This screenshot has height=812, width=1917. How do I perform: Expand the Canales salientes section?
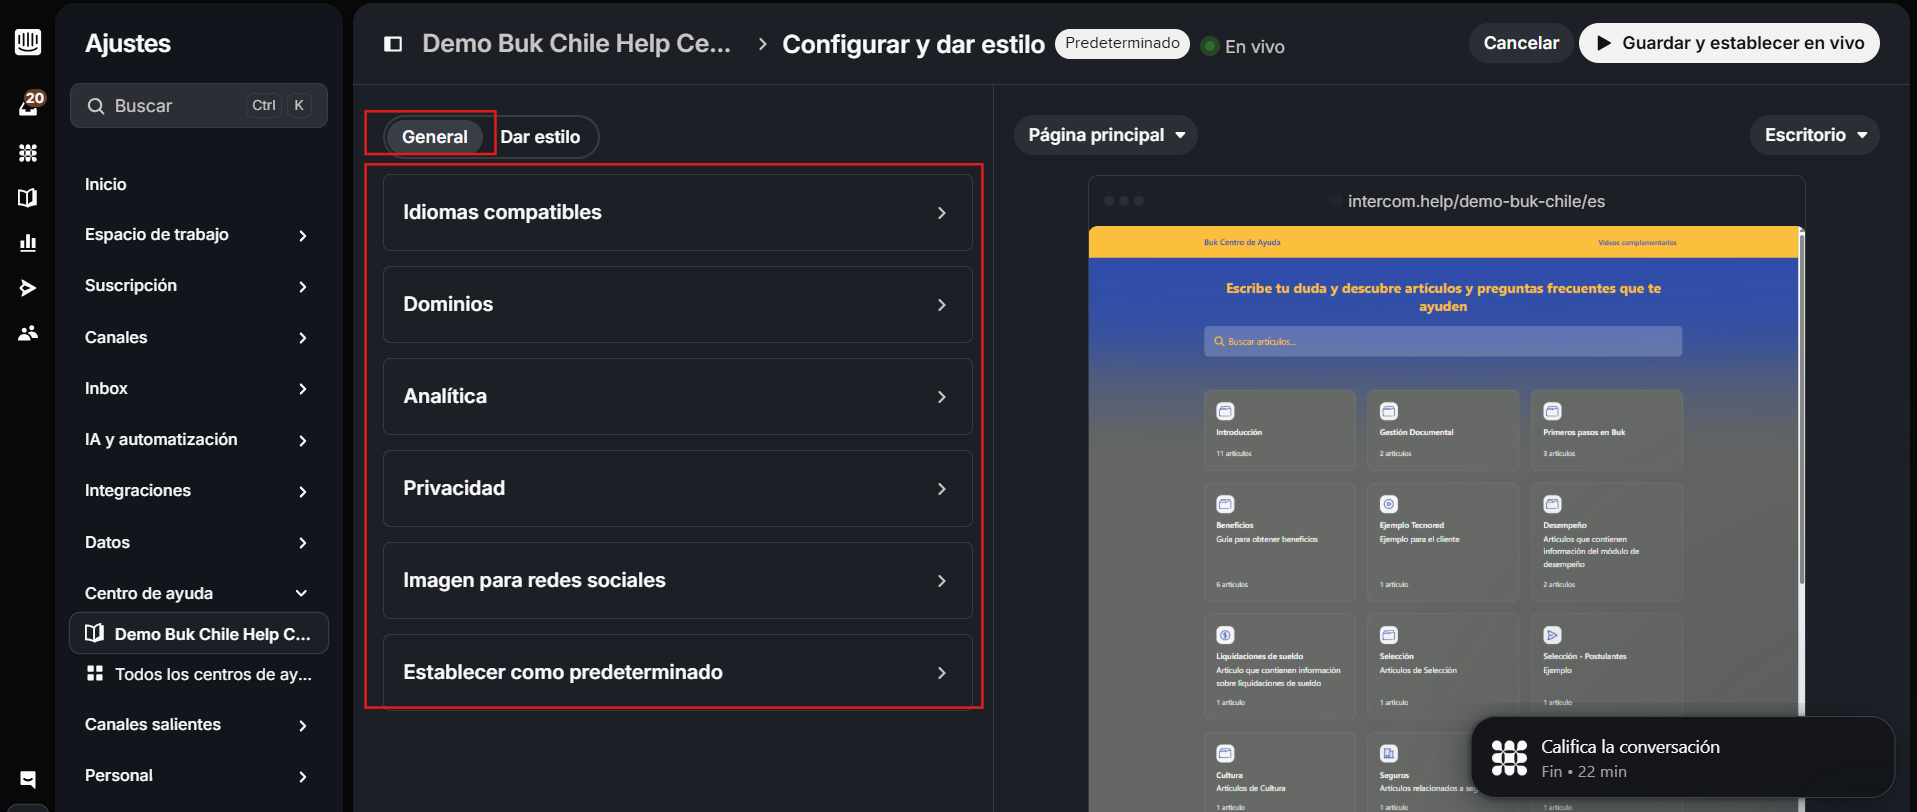[x=197, y=725]
